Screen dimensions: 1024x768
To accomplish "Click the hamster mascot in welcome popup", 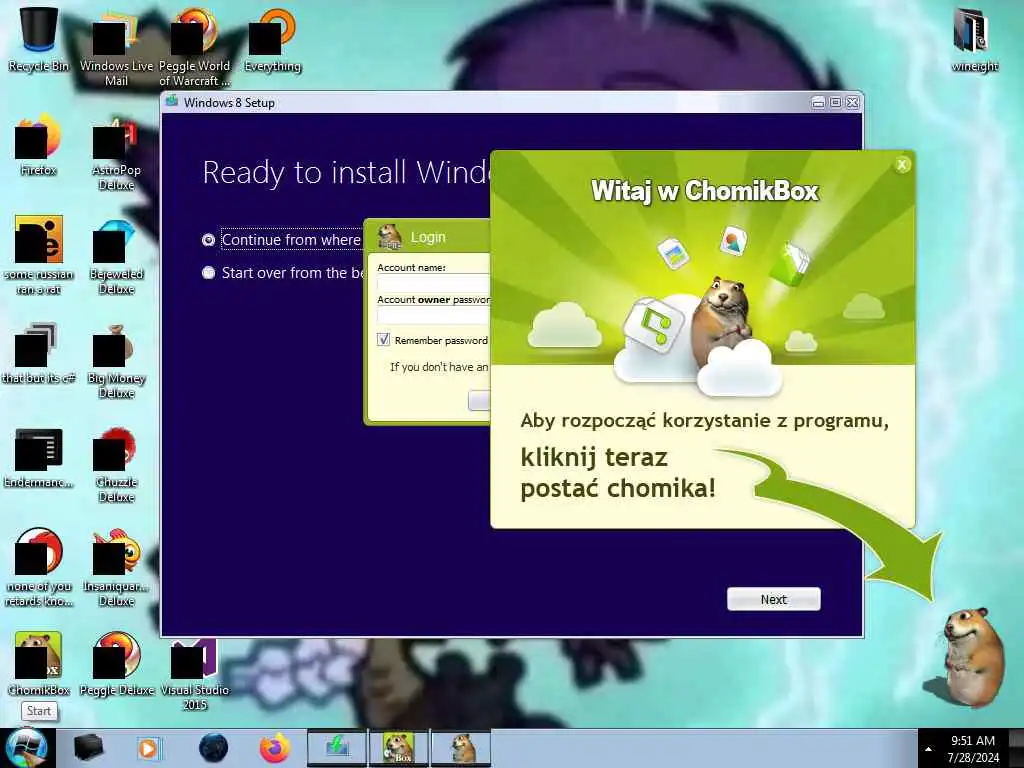I will (x=722, y=320).
